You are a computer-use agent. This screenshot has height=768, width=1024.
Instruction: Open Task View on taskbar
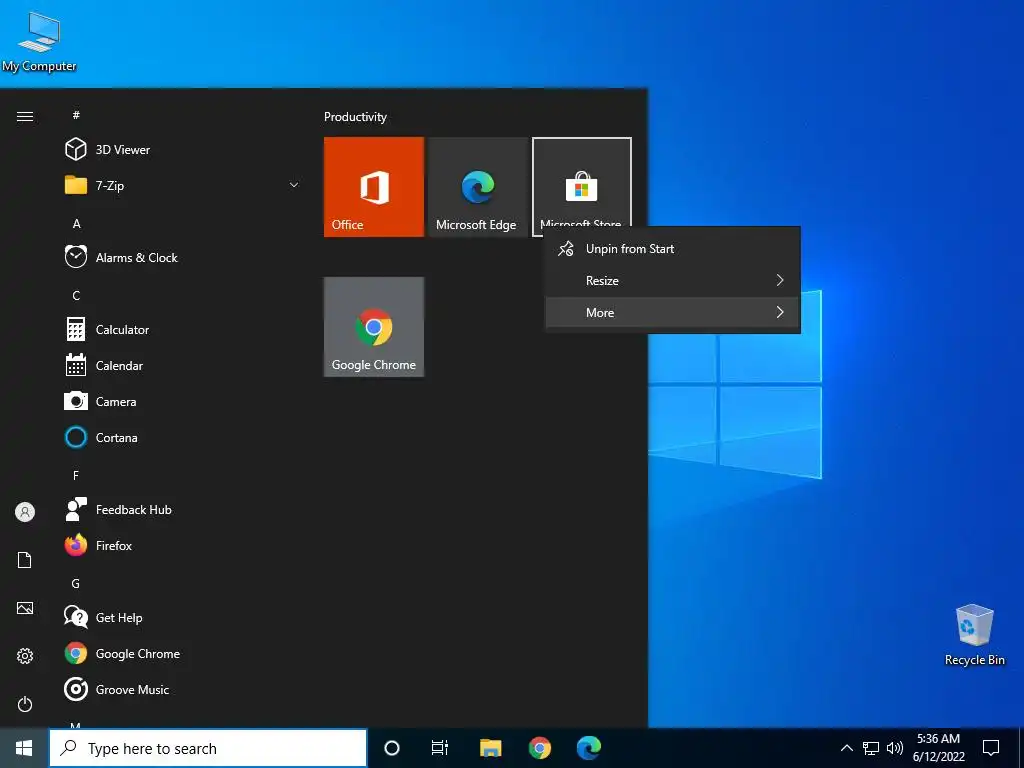coord(440,748)
